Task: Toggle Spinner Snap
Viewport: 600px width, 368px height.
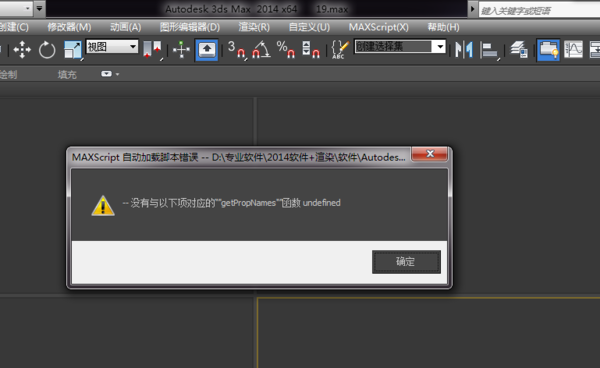Action: [x=311, y=50]
